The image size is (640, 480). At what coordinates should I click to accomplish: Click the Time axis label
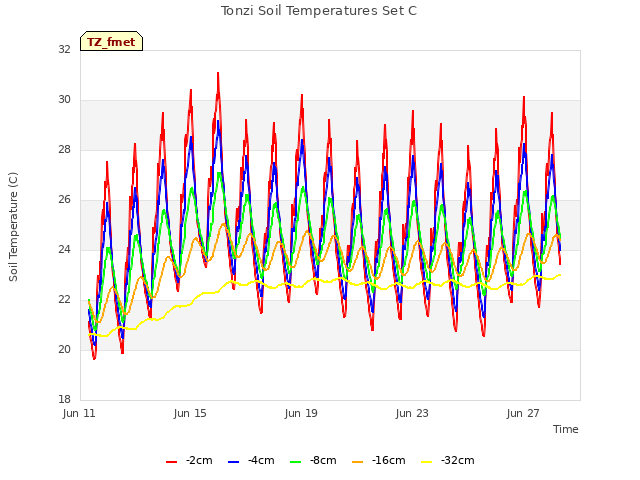tap(566, 429)
